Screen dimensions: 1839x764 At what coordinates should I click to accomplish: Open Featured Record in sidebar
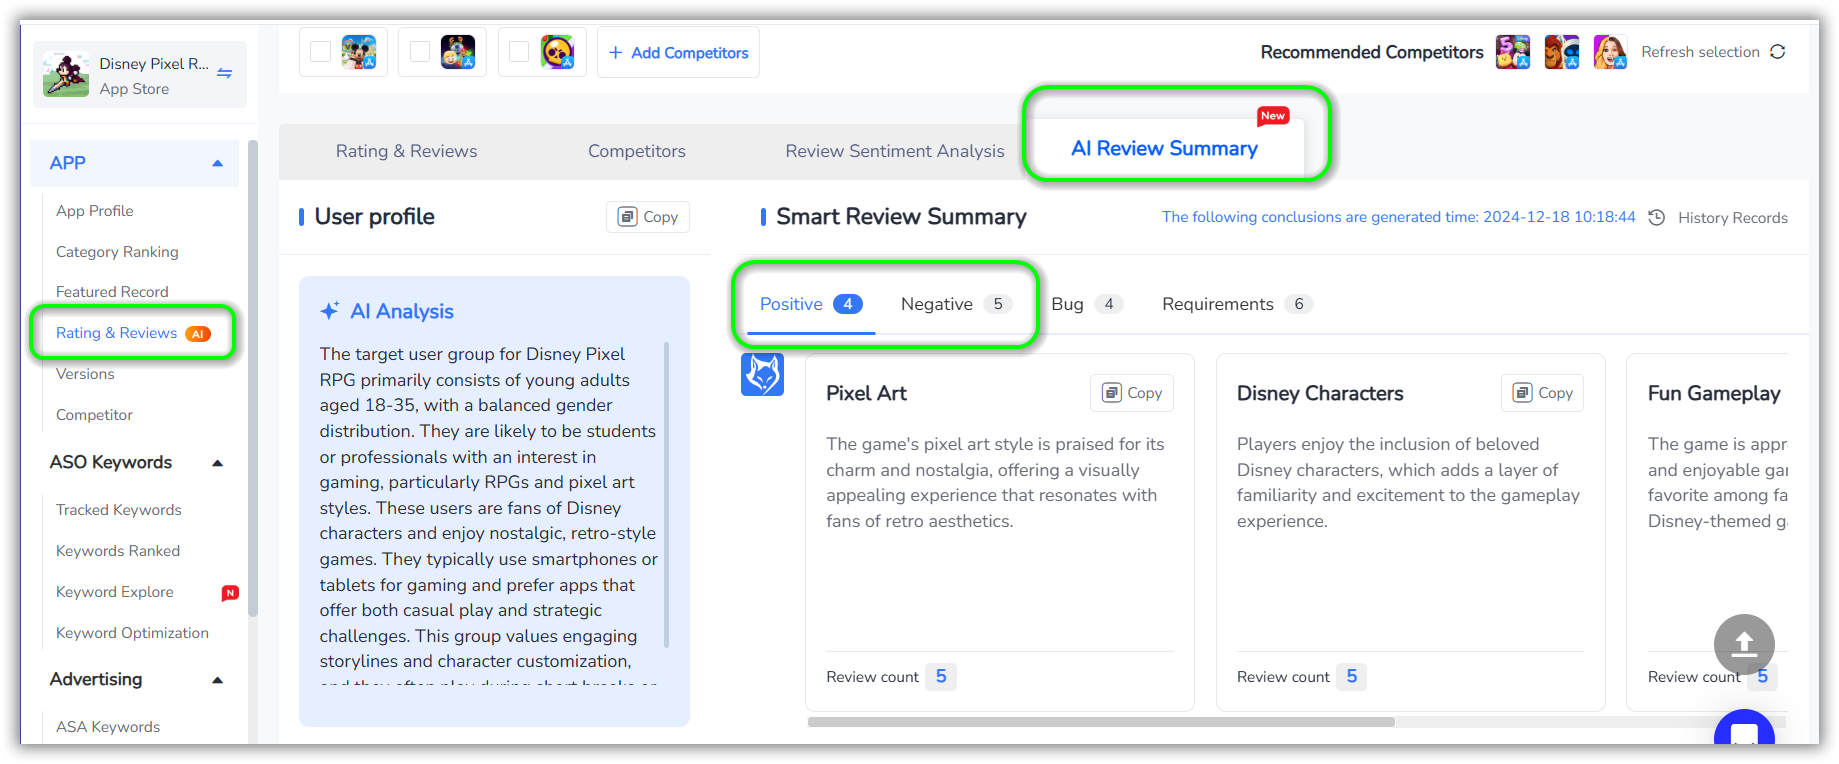click(112, 292)
